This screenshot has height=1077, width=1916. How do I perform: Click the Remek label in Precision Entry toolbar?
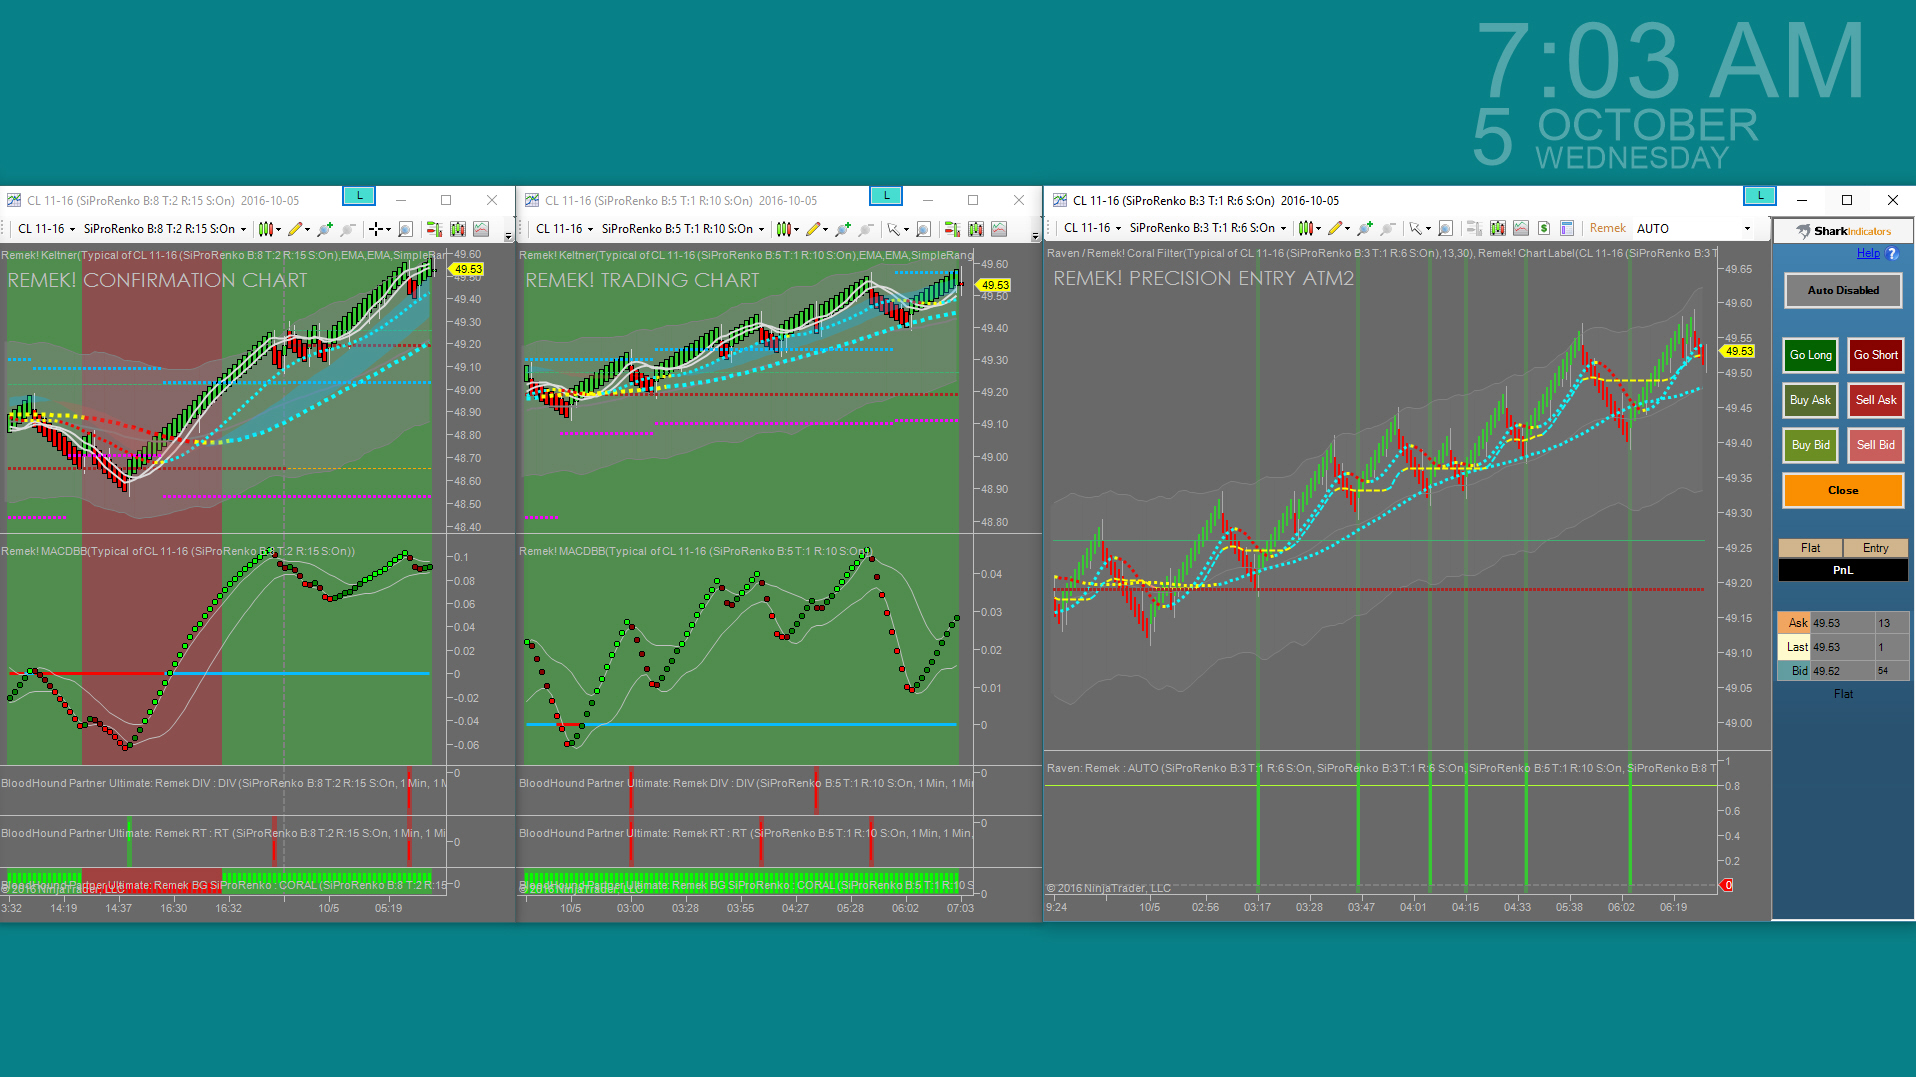(1608, 228)
